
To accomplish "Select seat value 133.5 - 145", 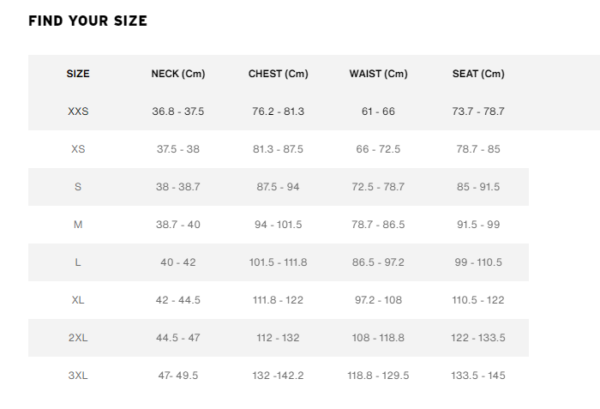I will click(478, 375).
